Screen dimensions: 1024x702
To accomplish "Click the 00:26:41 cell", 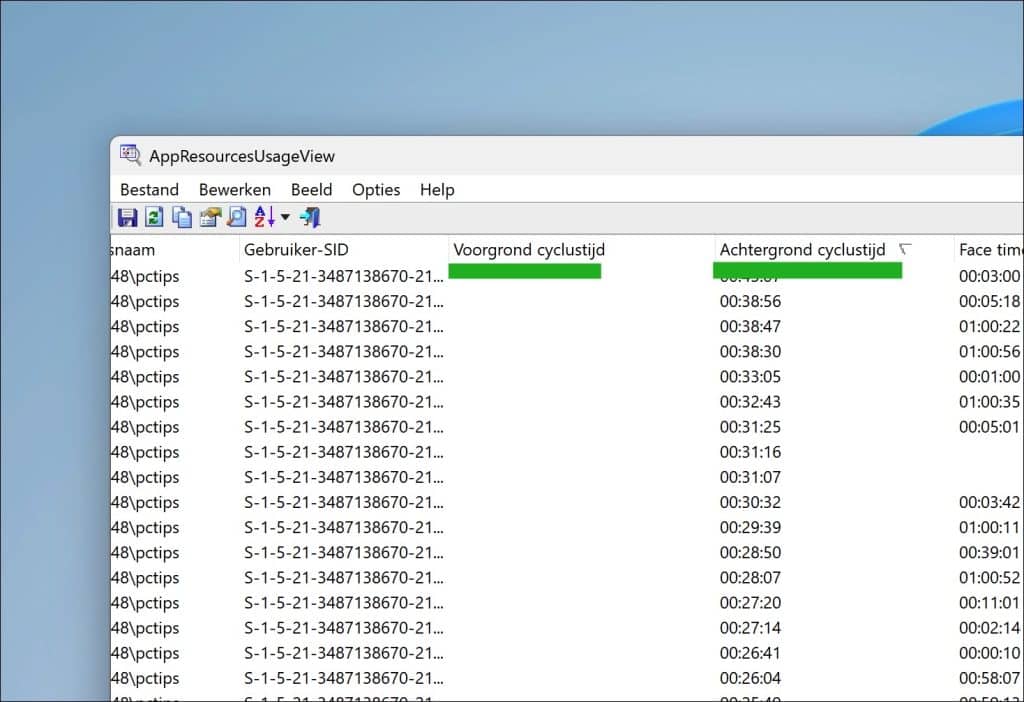I will 750,653.
